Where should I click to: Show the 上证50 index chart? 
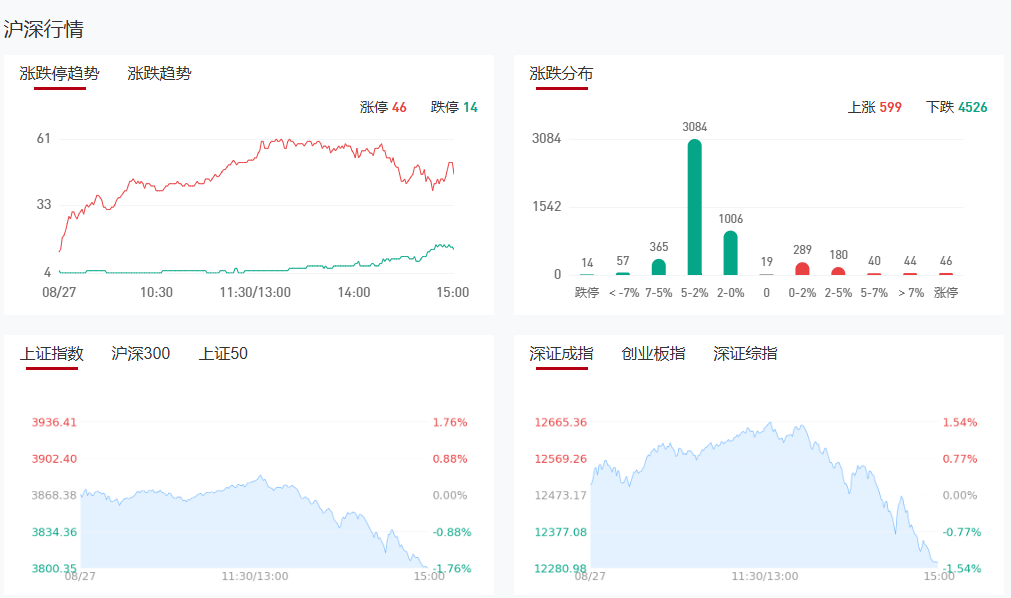[223, 354]
